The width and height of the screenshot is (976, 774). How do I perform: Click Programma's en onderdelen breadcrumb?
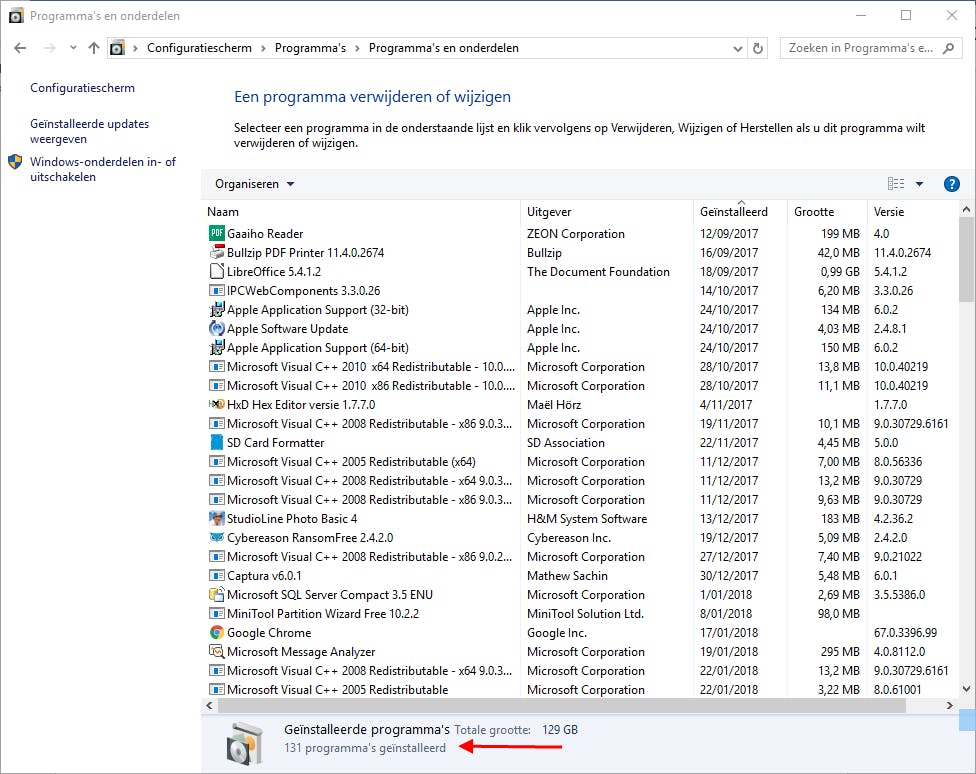point(443,48)
